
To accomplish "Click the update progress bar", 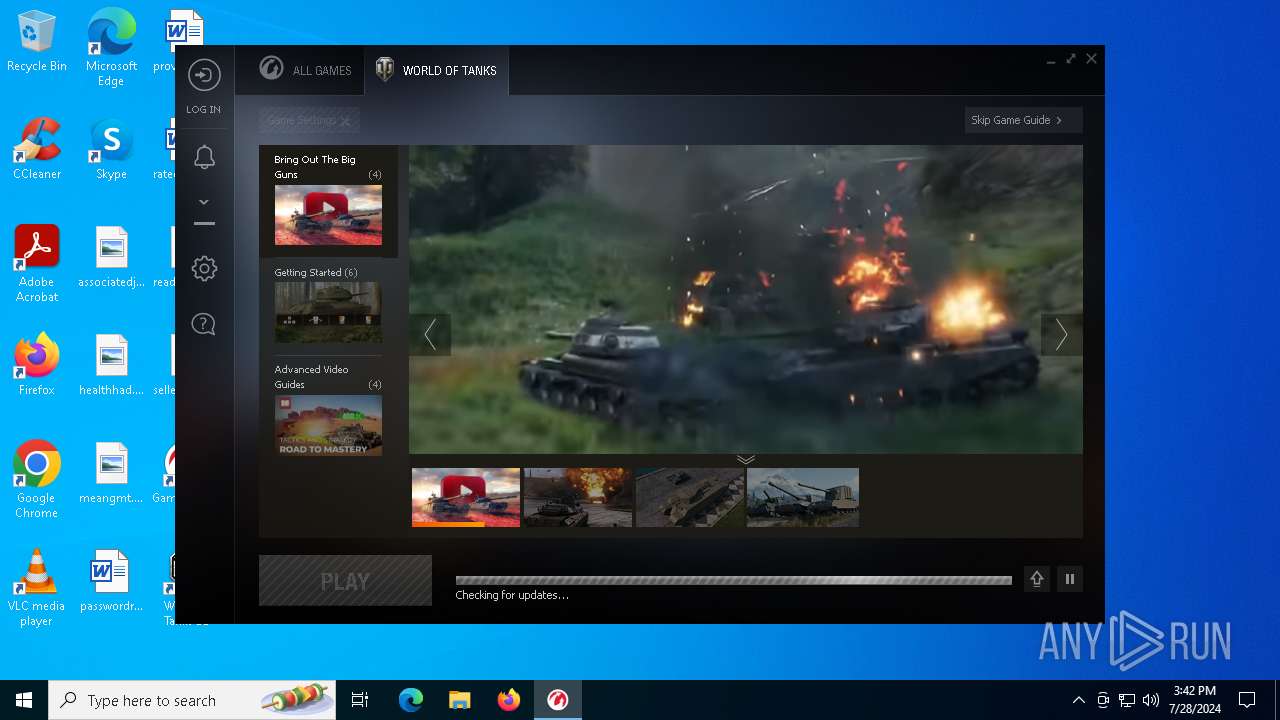I will [x=734, y=580].
